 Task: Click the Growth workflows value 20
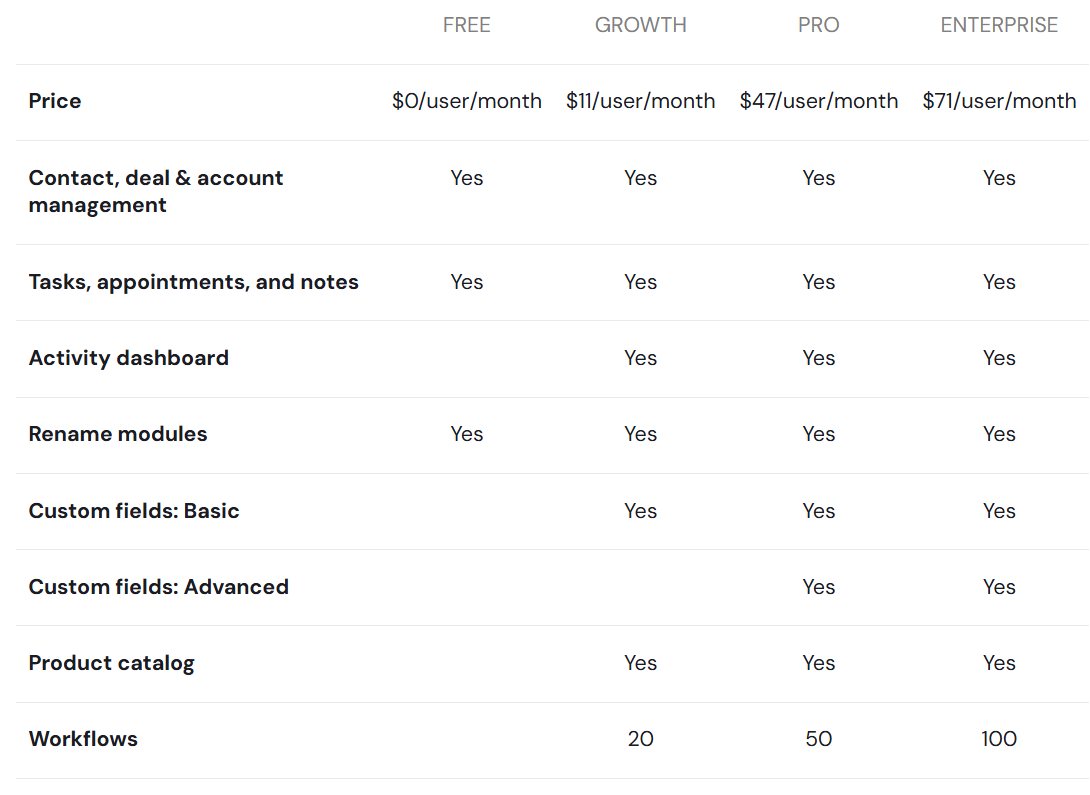click(x=640, y=739)
